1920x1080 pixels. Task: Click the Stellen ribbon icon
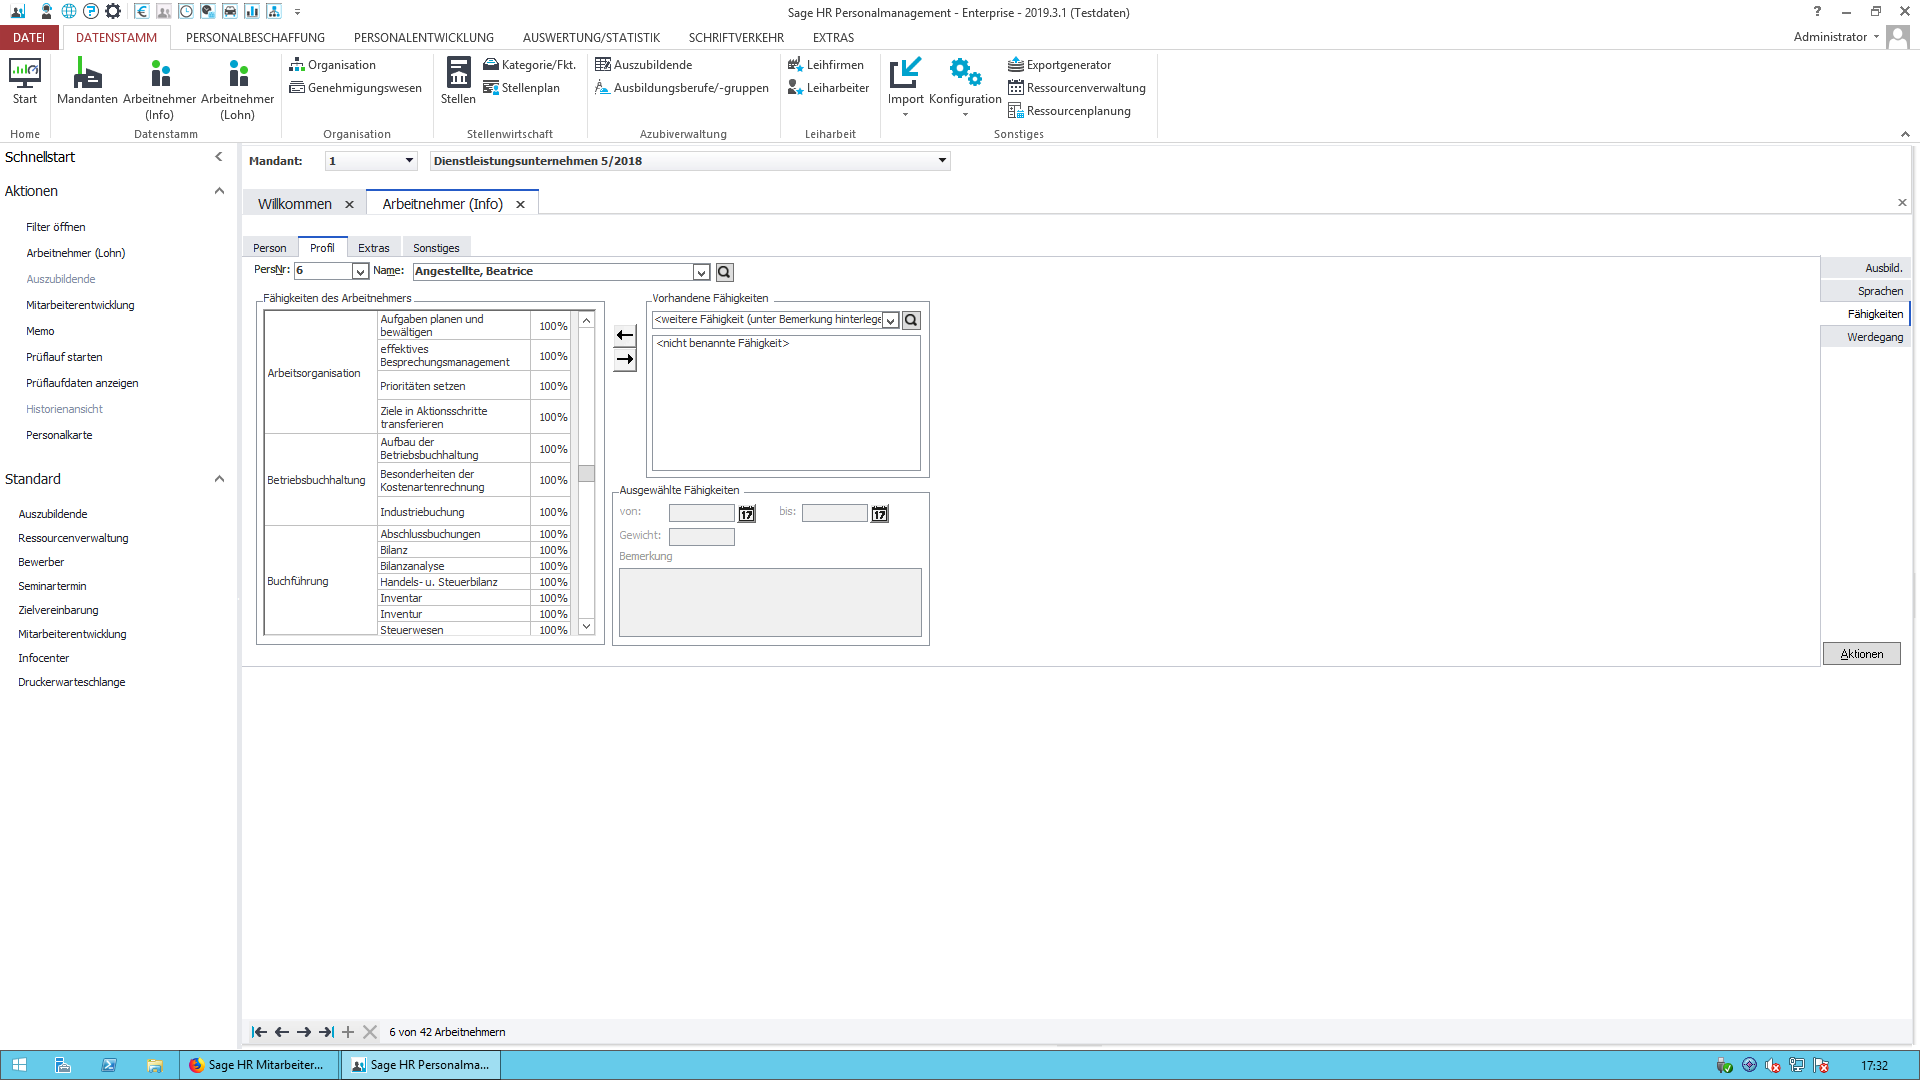click(x=458, y=80)
